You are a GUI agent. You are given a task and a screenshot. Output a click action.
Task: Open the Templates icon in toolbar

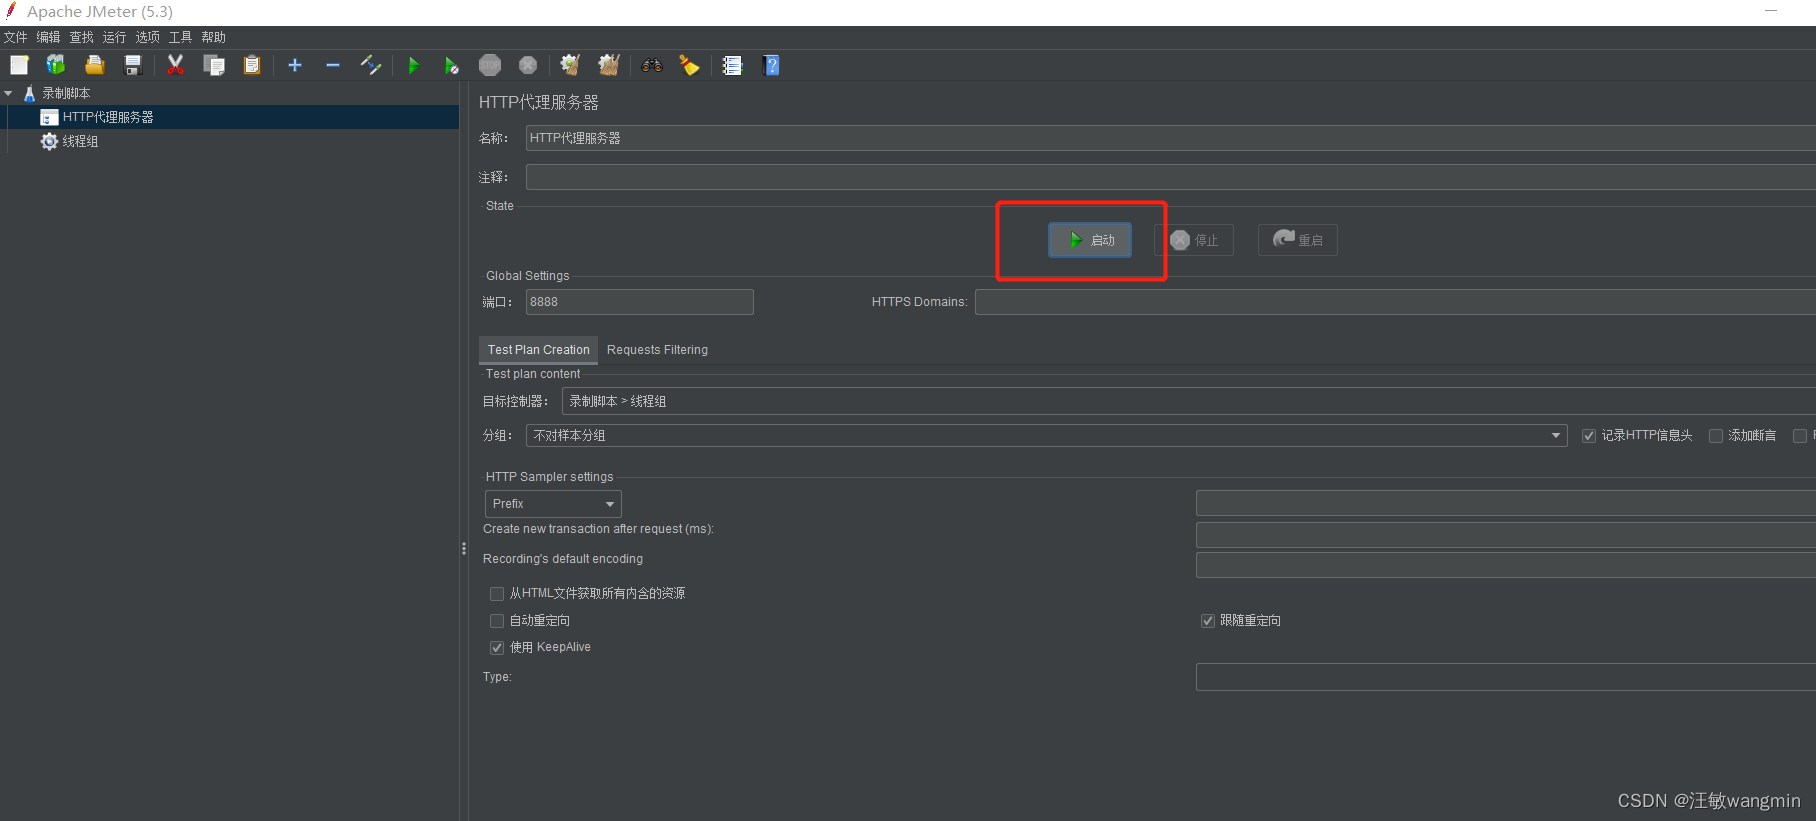point(56,65)
